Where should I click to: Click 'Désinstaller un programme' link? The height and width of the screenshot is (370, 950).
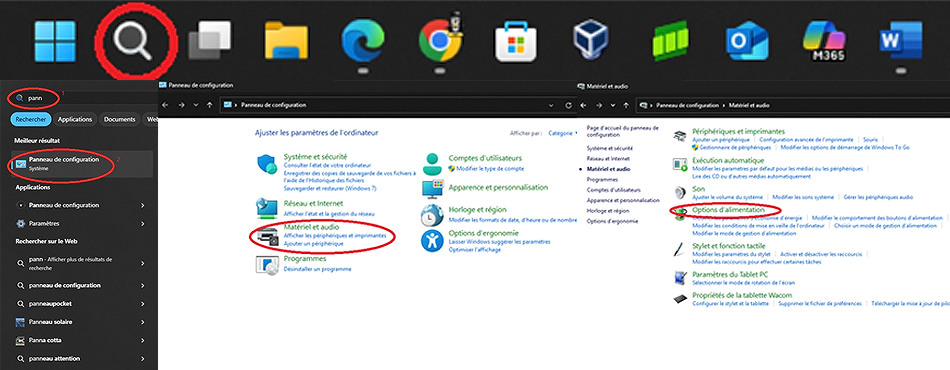317,269
